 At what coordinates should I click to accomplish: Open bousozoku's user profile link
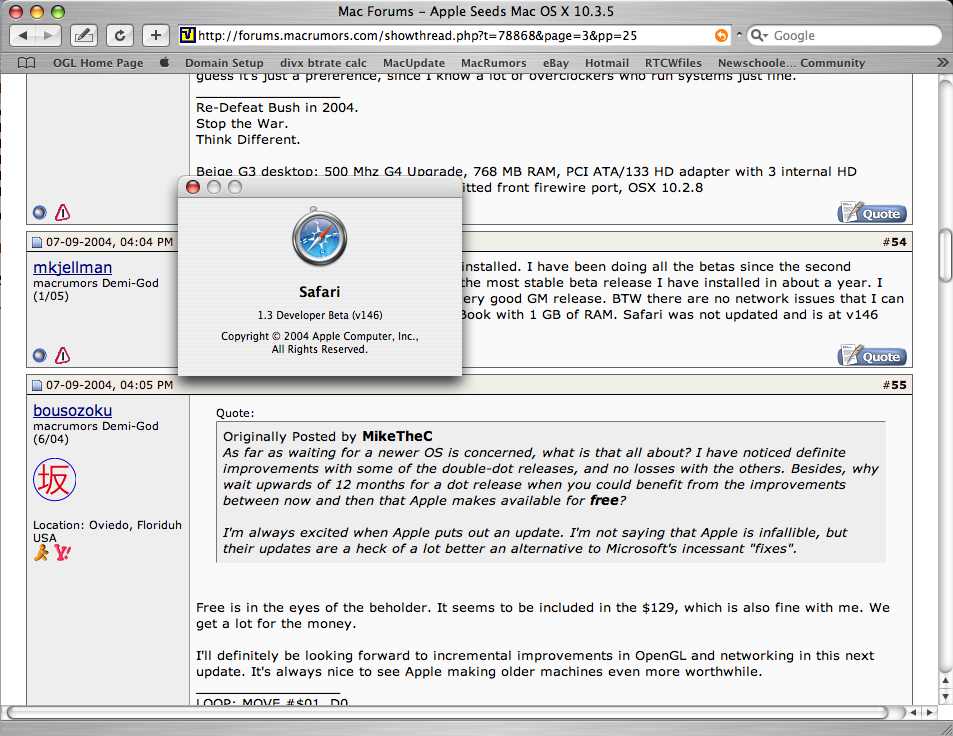pyautogui.click(x=72, y=410)
